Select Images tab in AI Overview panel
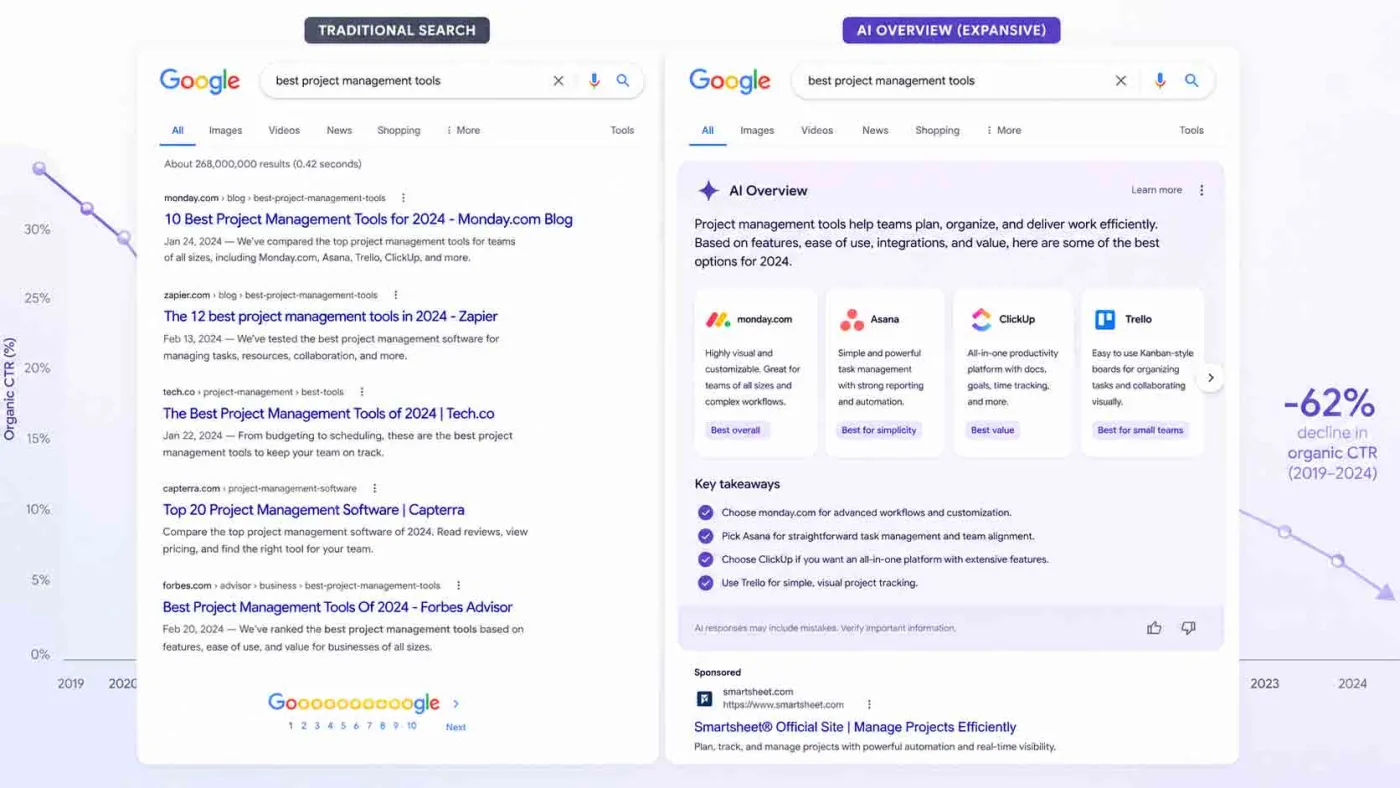Viewport: 1400px width, 788px height. click(x=757, y=130)
